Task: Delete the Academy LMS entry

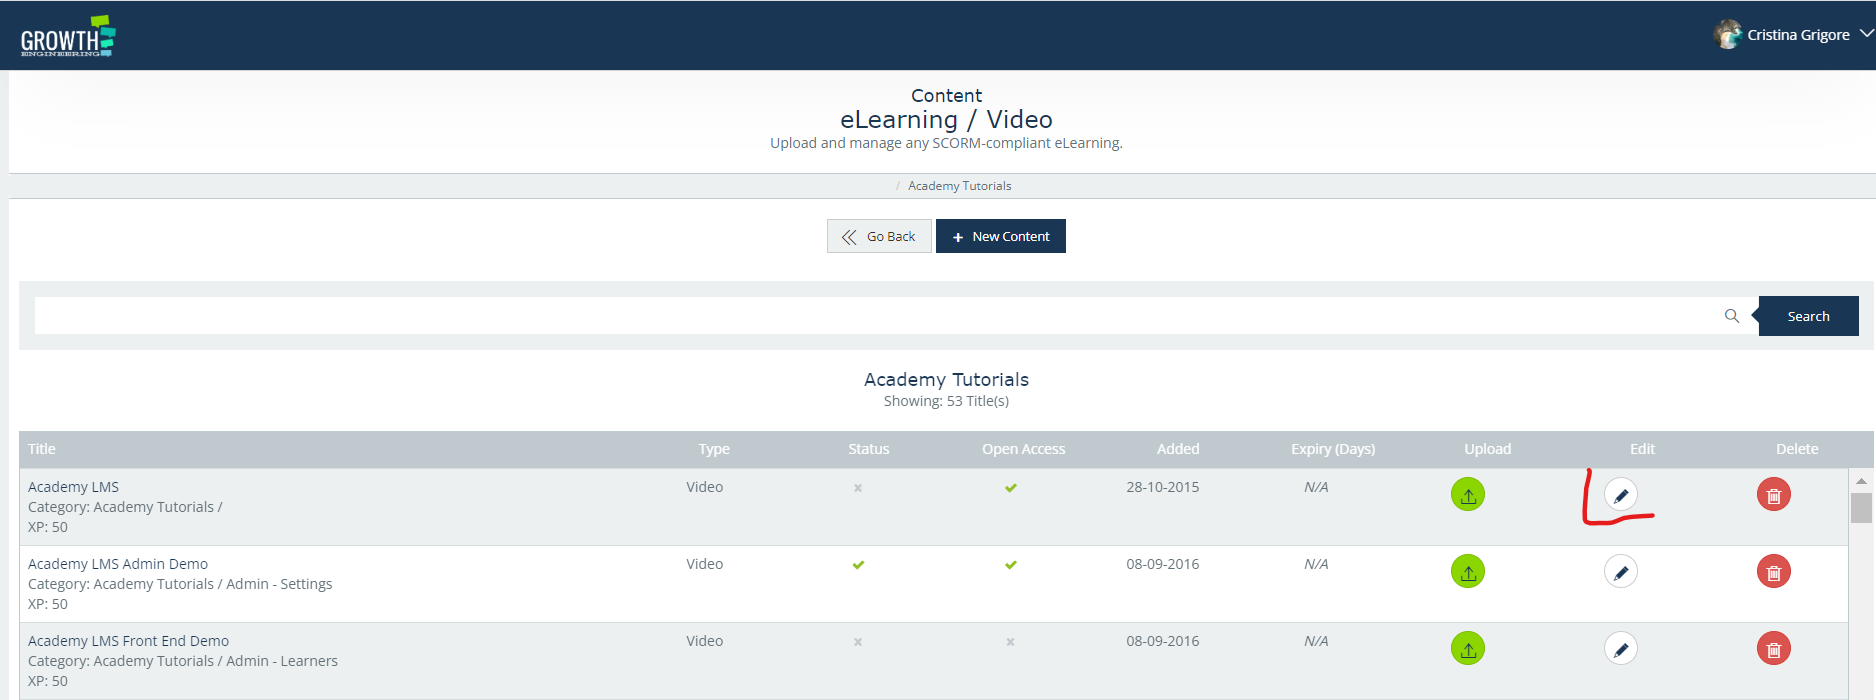Action: point(1773,495)
